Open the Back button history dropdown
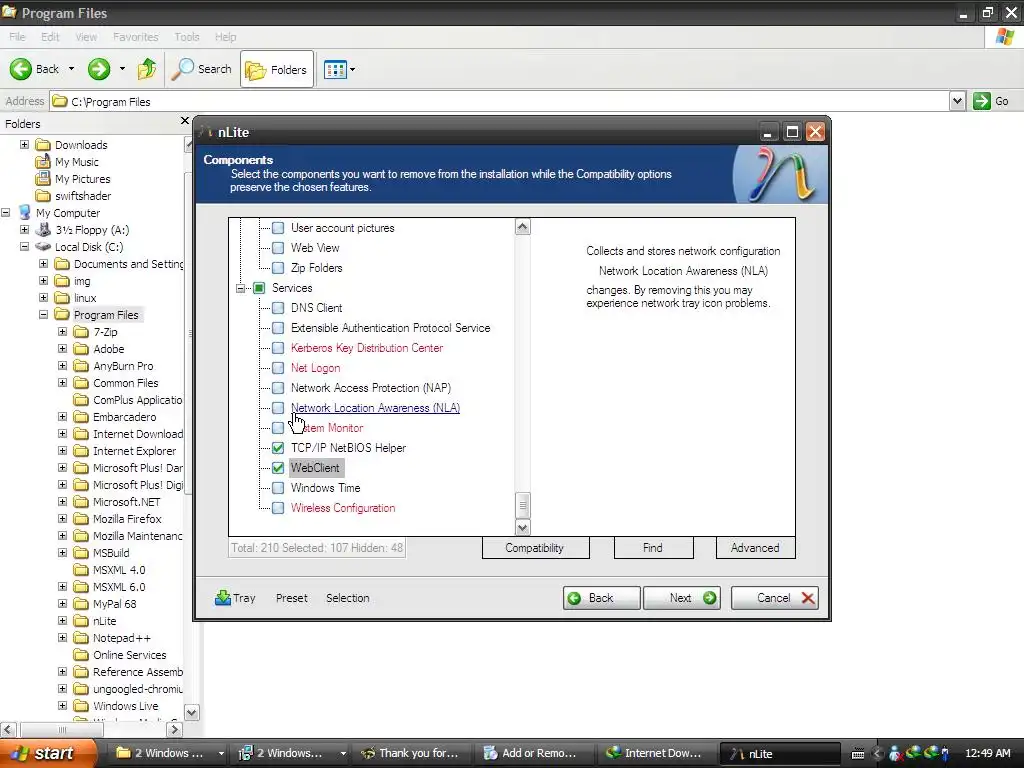1024x768 pixels. click(x=71, y=69)
